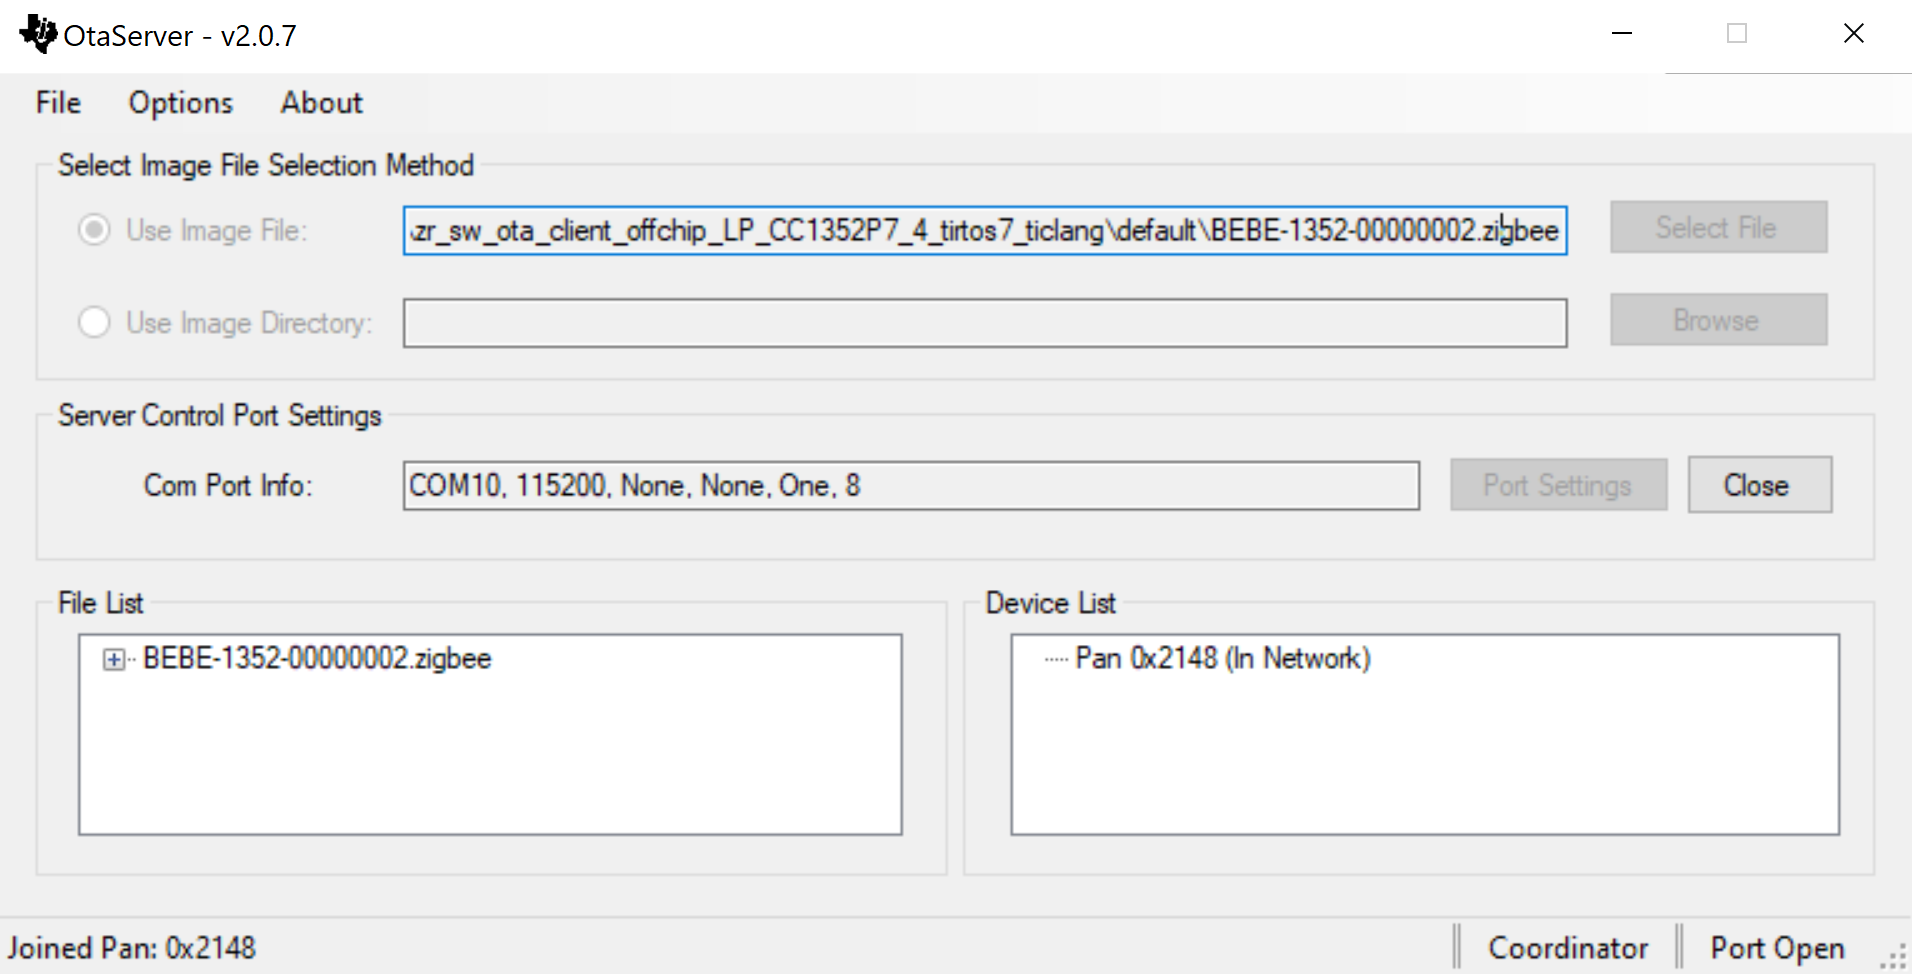The image size is (1912, 974).
Task: Click the Joined Pan: 0x2148 status text
Action: [132, 948]
